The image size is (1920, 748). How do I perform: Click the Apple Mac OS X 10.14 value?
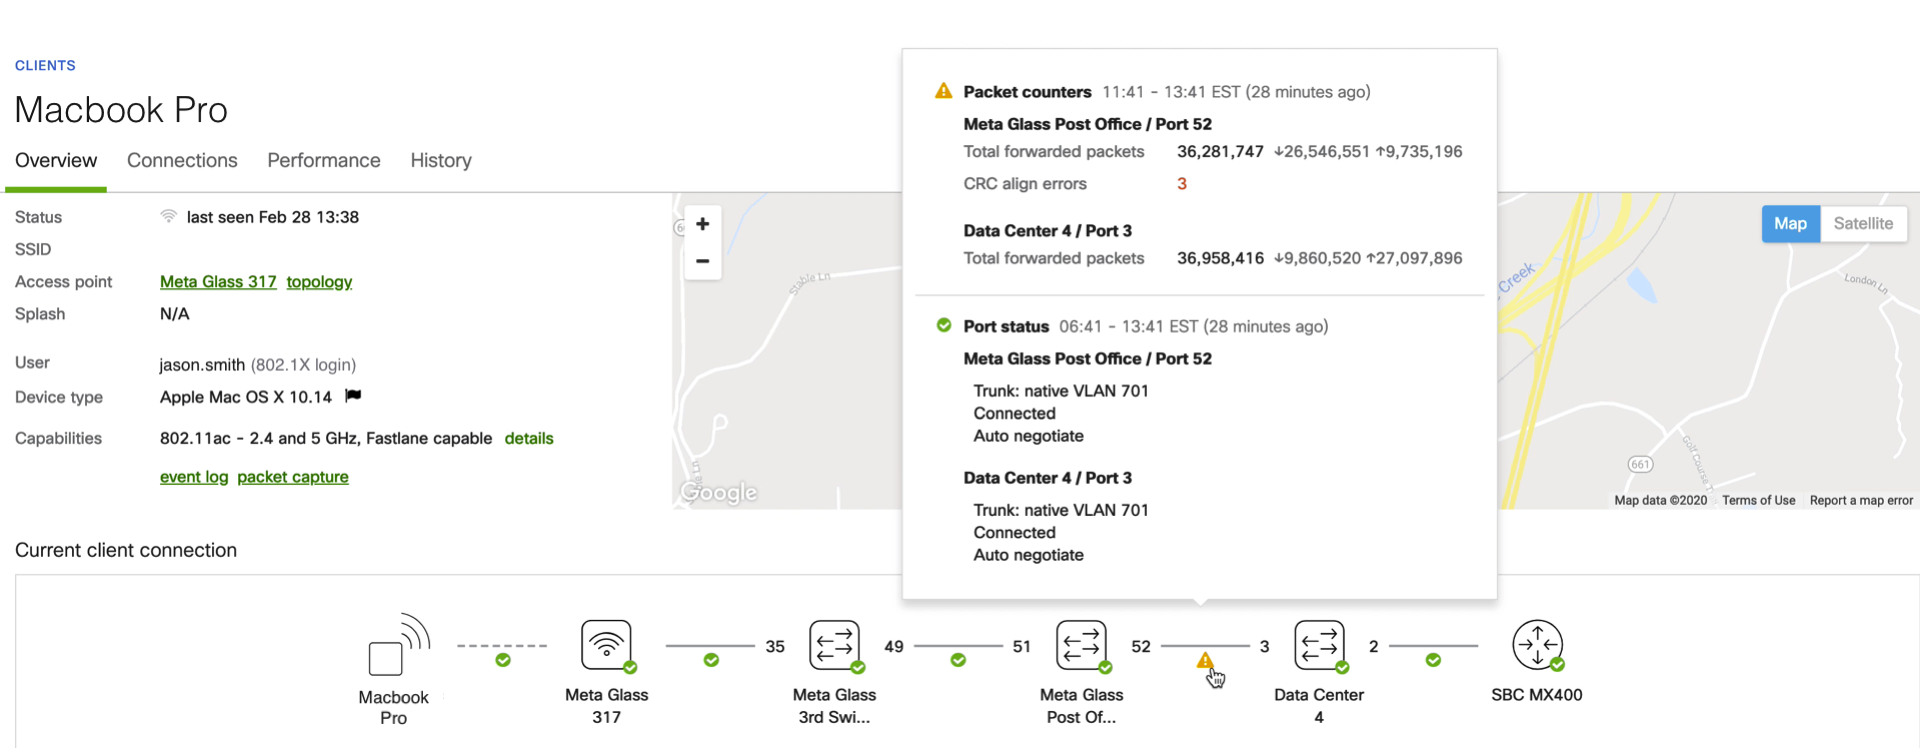point(246,397)
